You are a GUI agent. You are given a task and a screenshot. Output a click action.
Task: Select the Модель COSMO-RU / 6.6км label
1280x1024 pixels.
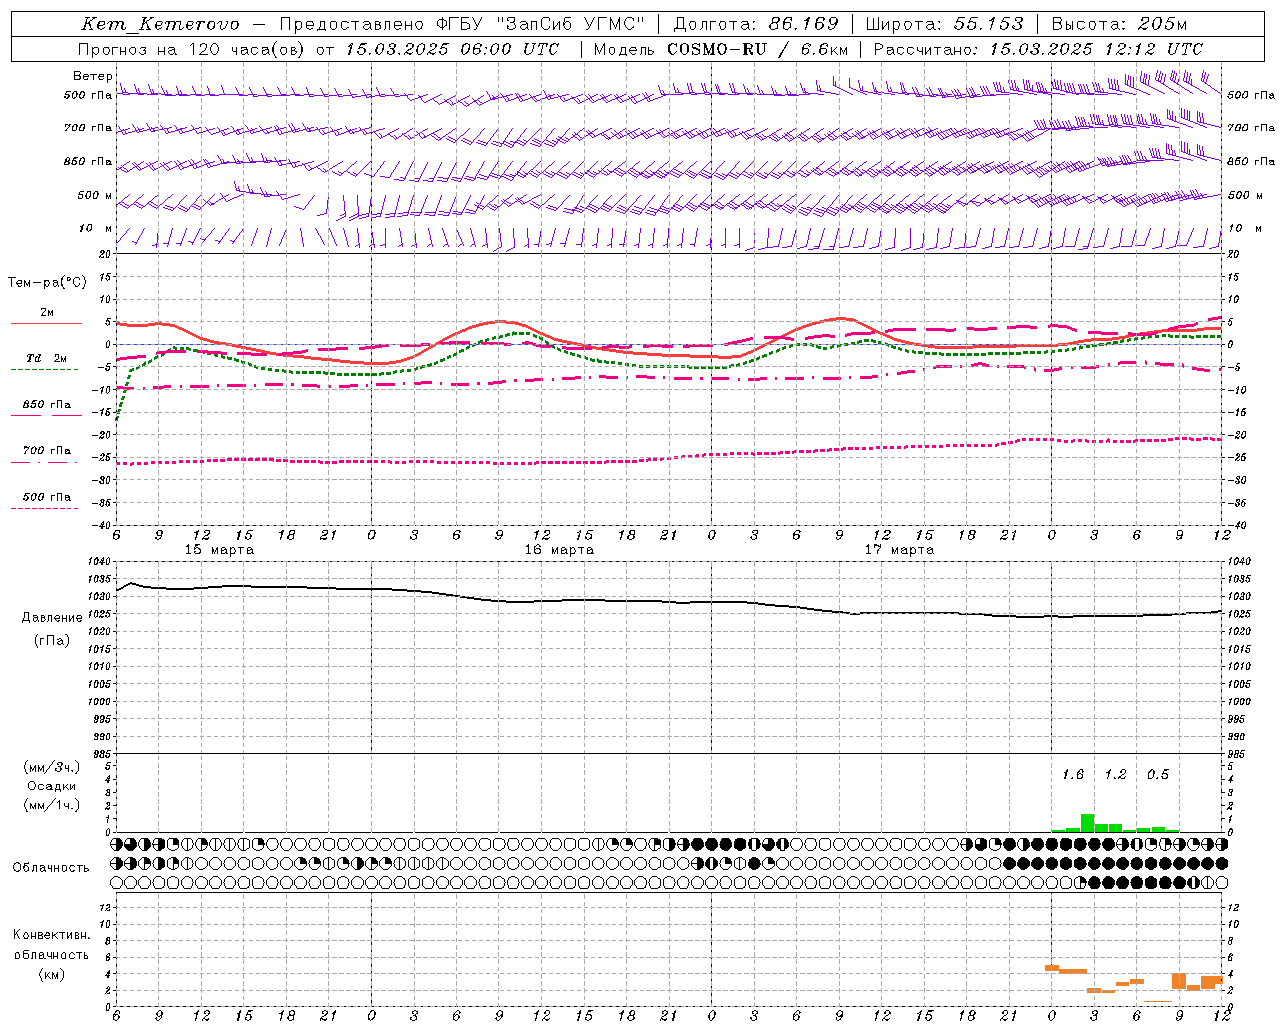click(x=721, y=49)
